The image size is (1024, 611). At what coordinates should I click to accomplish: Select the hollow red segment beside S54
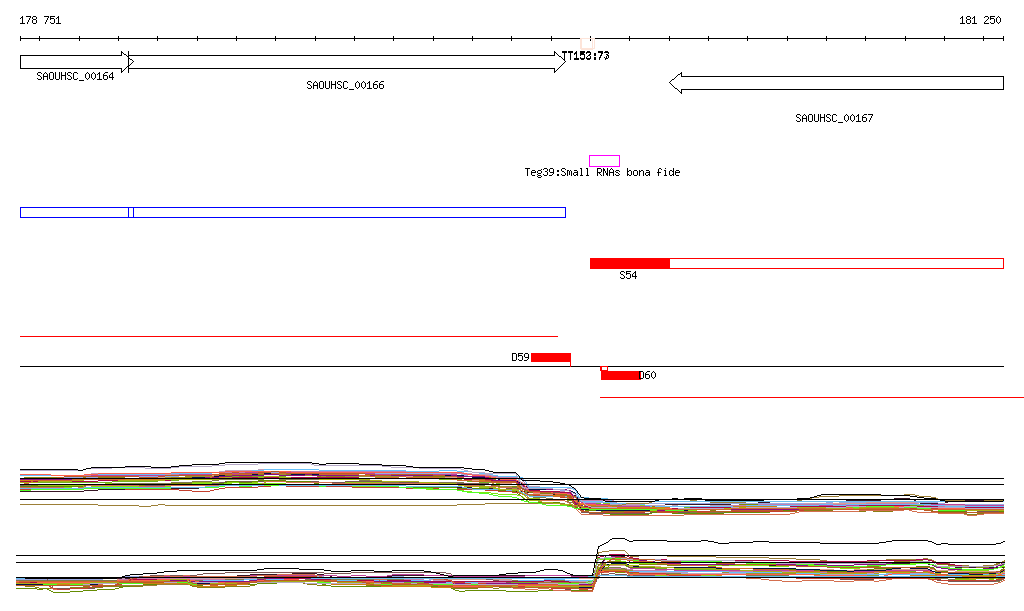[x=837, y=264]
